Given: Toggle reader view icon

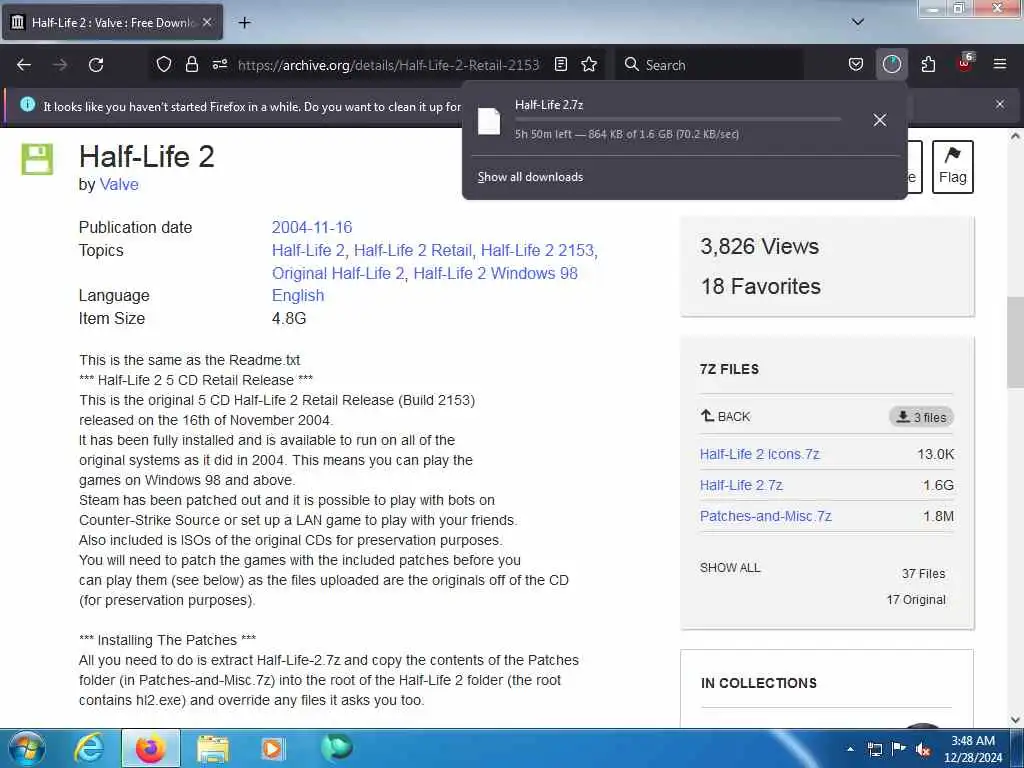Looking at the screenshot, I should pos(560,64).
